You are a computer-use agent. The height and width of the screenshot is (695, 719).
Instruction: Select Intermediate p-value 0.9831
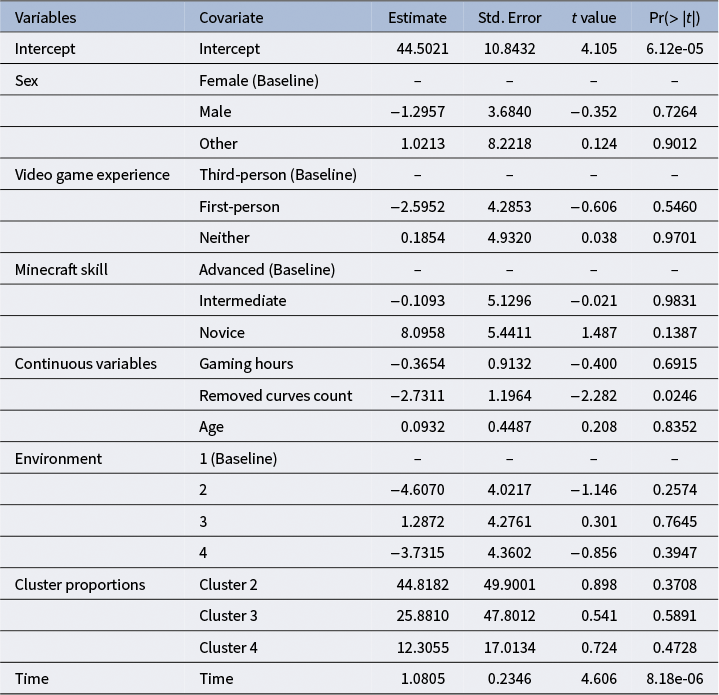coord(675,301)
